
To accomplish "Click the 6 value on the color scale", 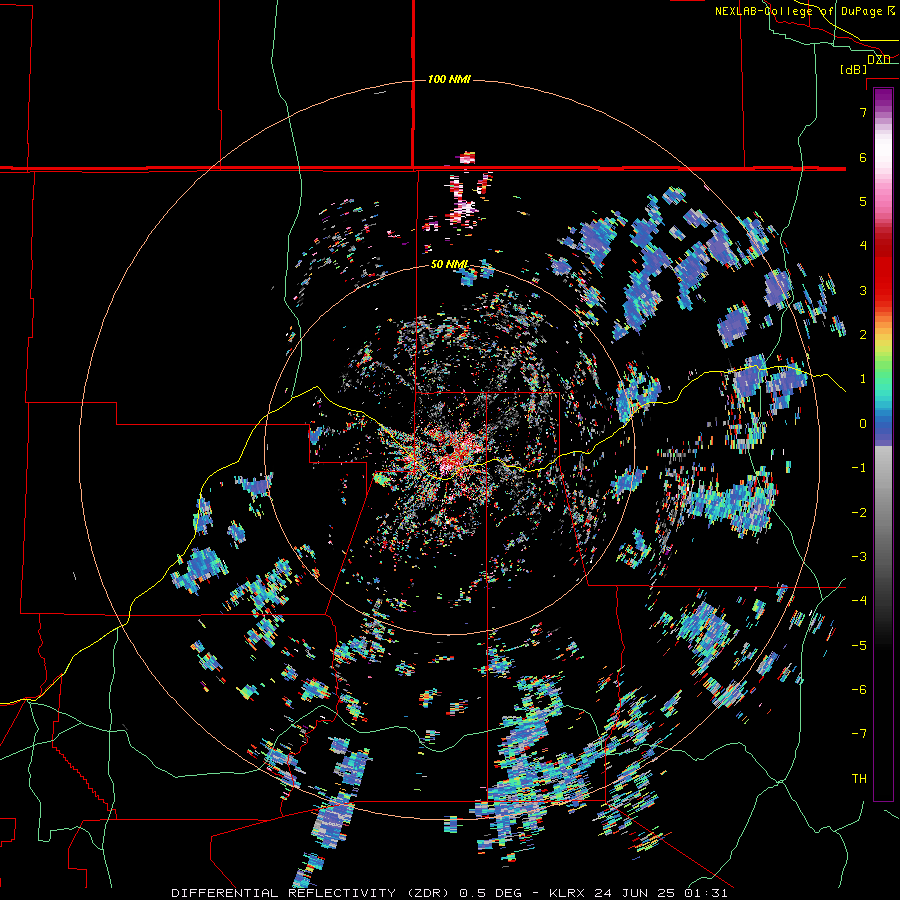I will pyautogui.click(x=863, y=157).
